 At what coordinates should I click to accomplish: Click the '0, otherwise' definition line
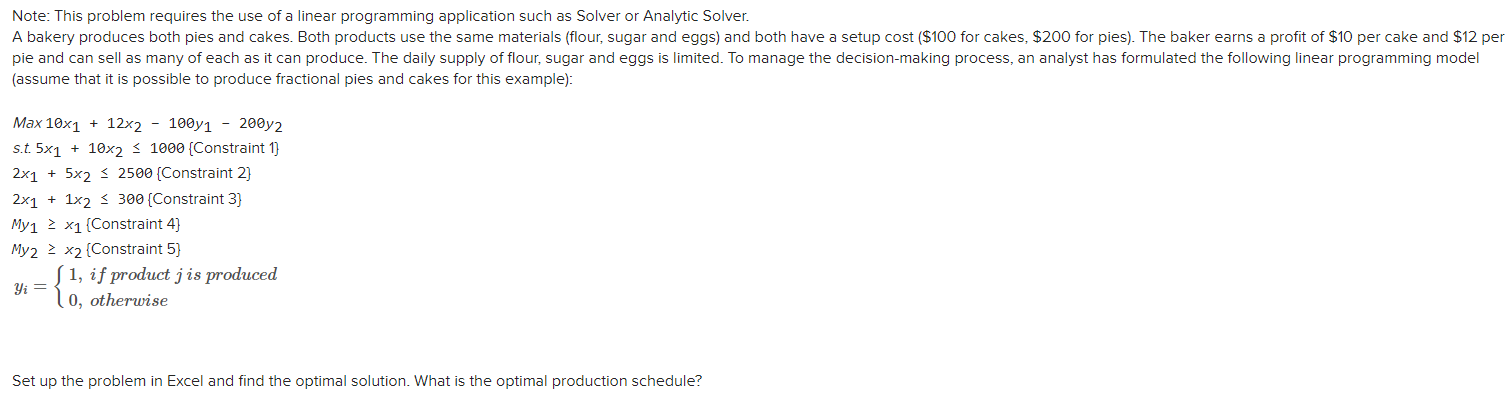117,301
